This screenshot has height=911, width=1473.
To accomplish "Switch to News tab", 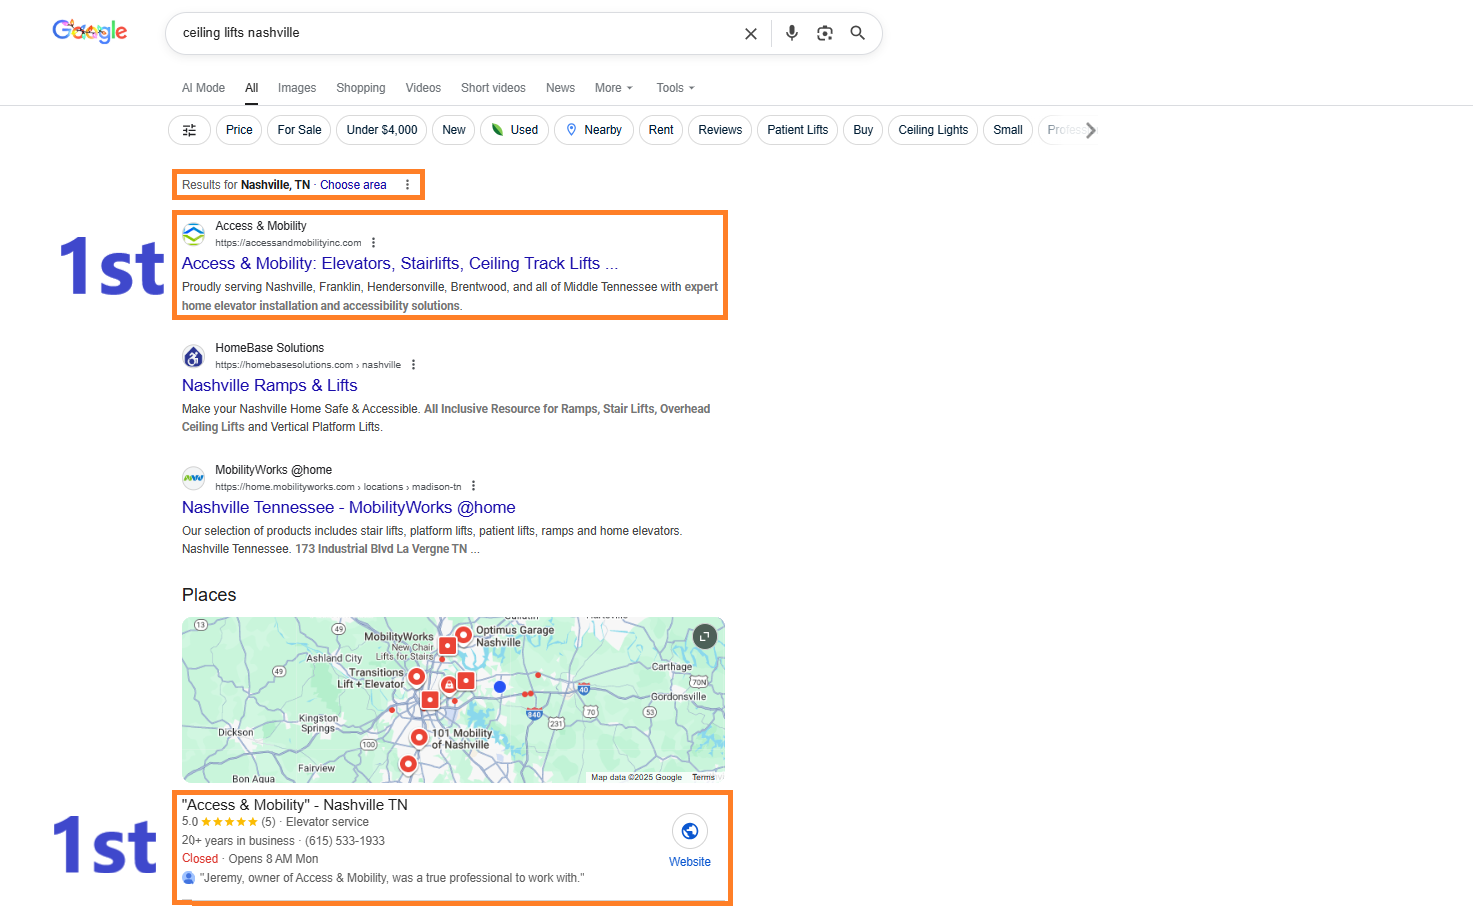I will coord(560,88).
